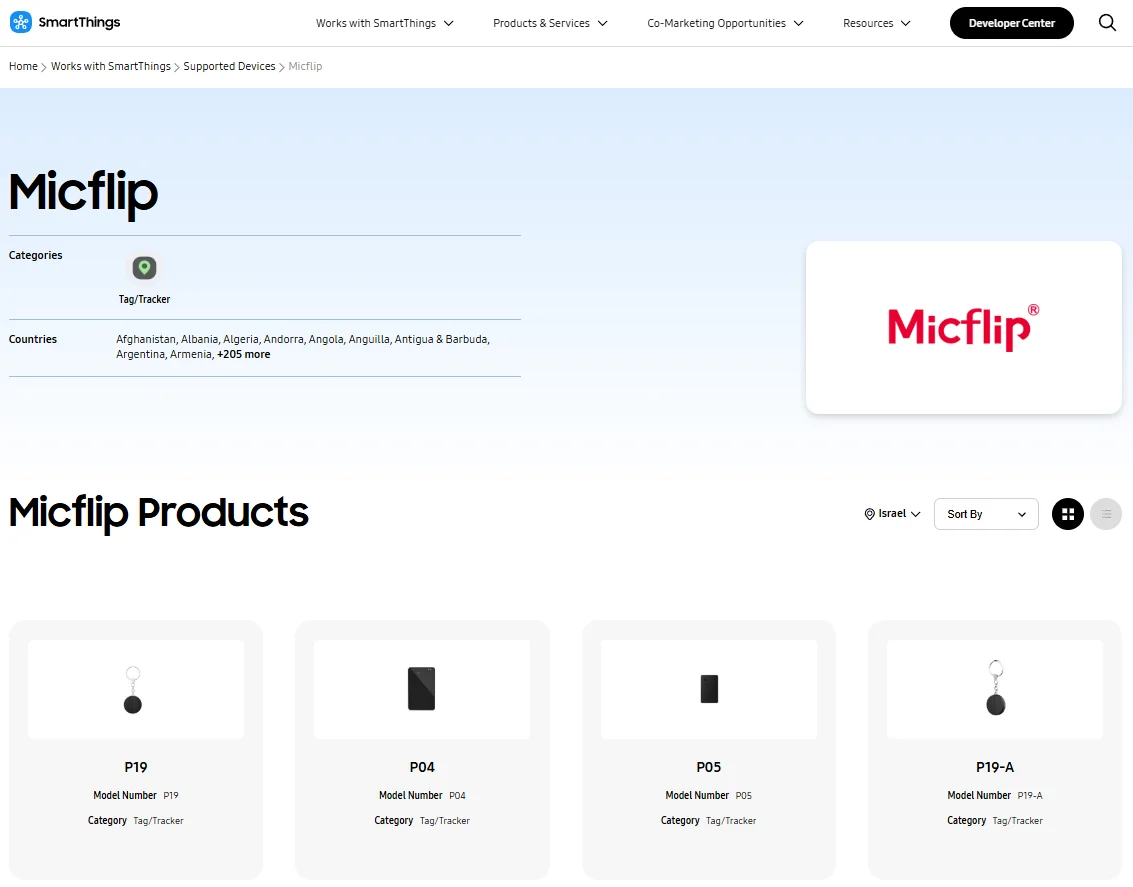This screenshot has height=887, width=1133.
Task: Select the P19-A product title
Action: coord(995,767)
